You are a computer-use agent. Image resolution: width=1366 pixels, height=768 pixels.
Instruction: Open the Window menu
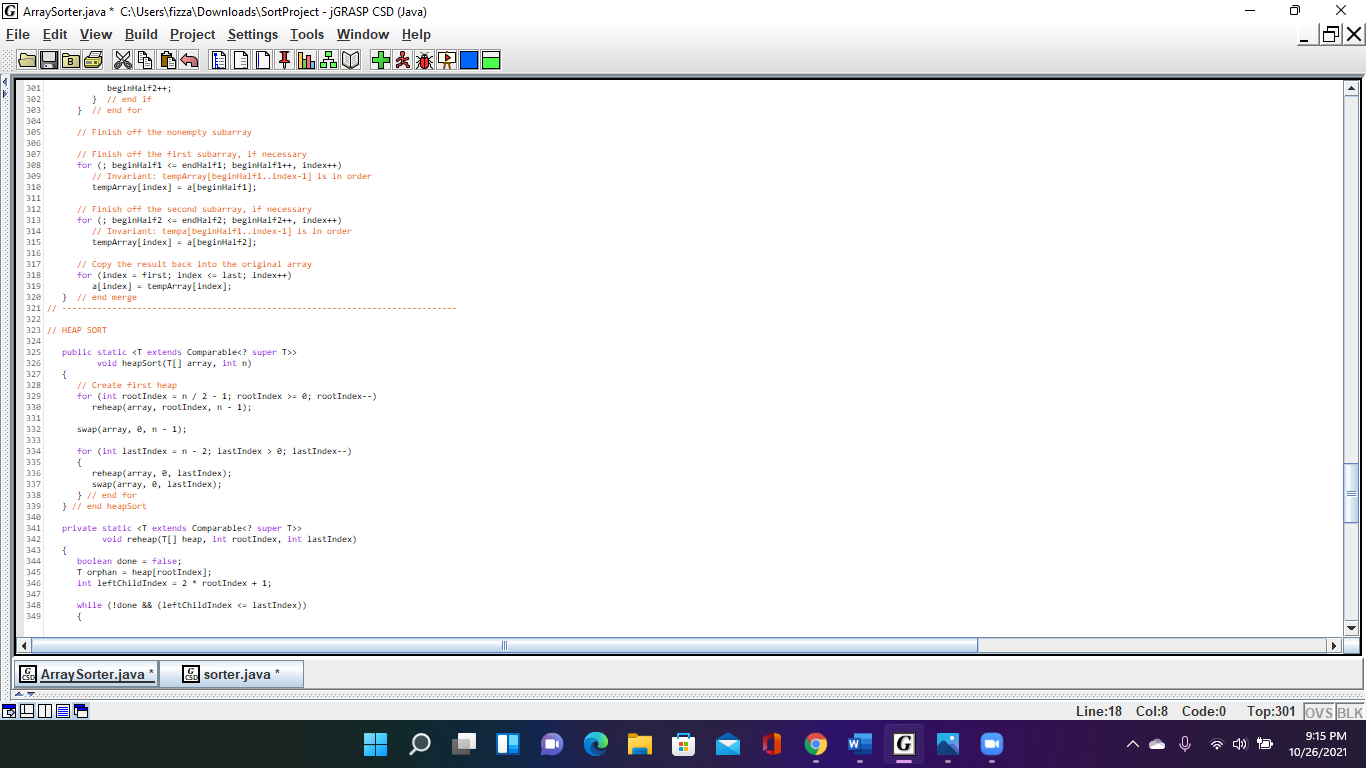[x=363, y=34]
